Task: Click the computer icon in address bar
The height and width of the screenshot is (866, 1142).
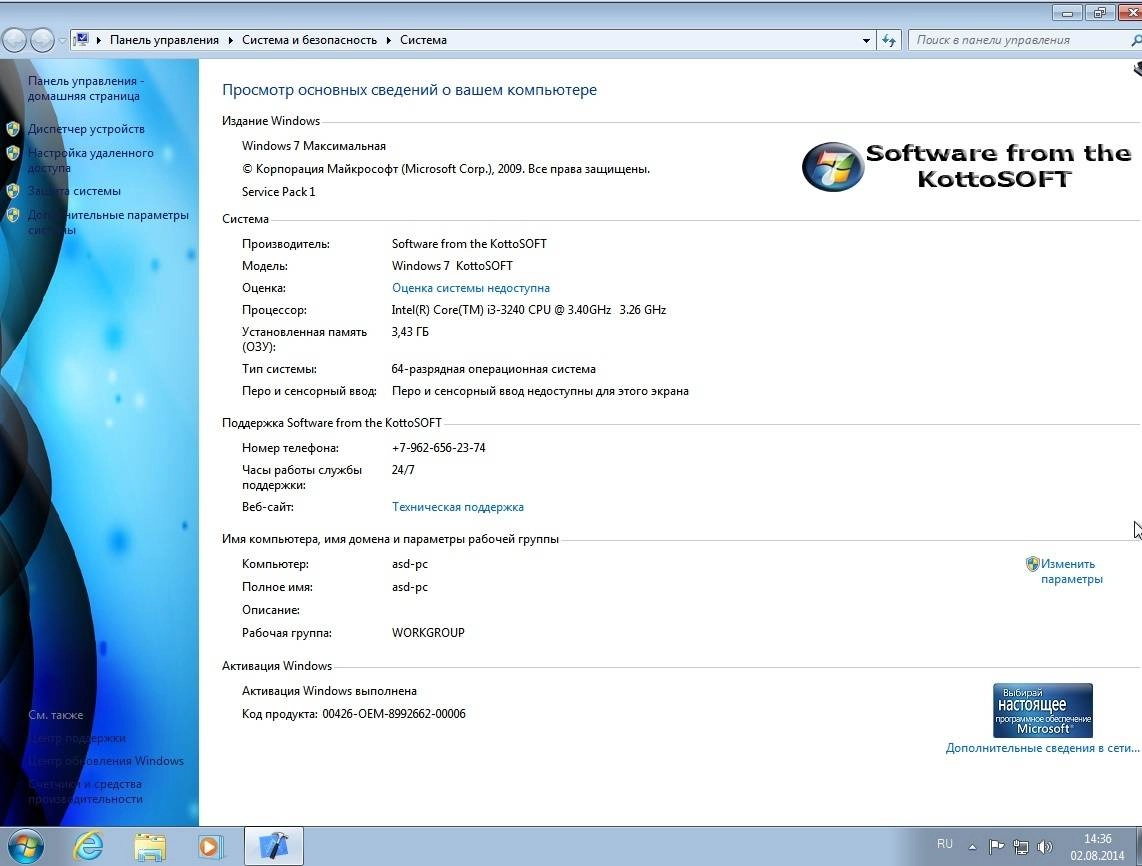Action: (81, 39)
